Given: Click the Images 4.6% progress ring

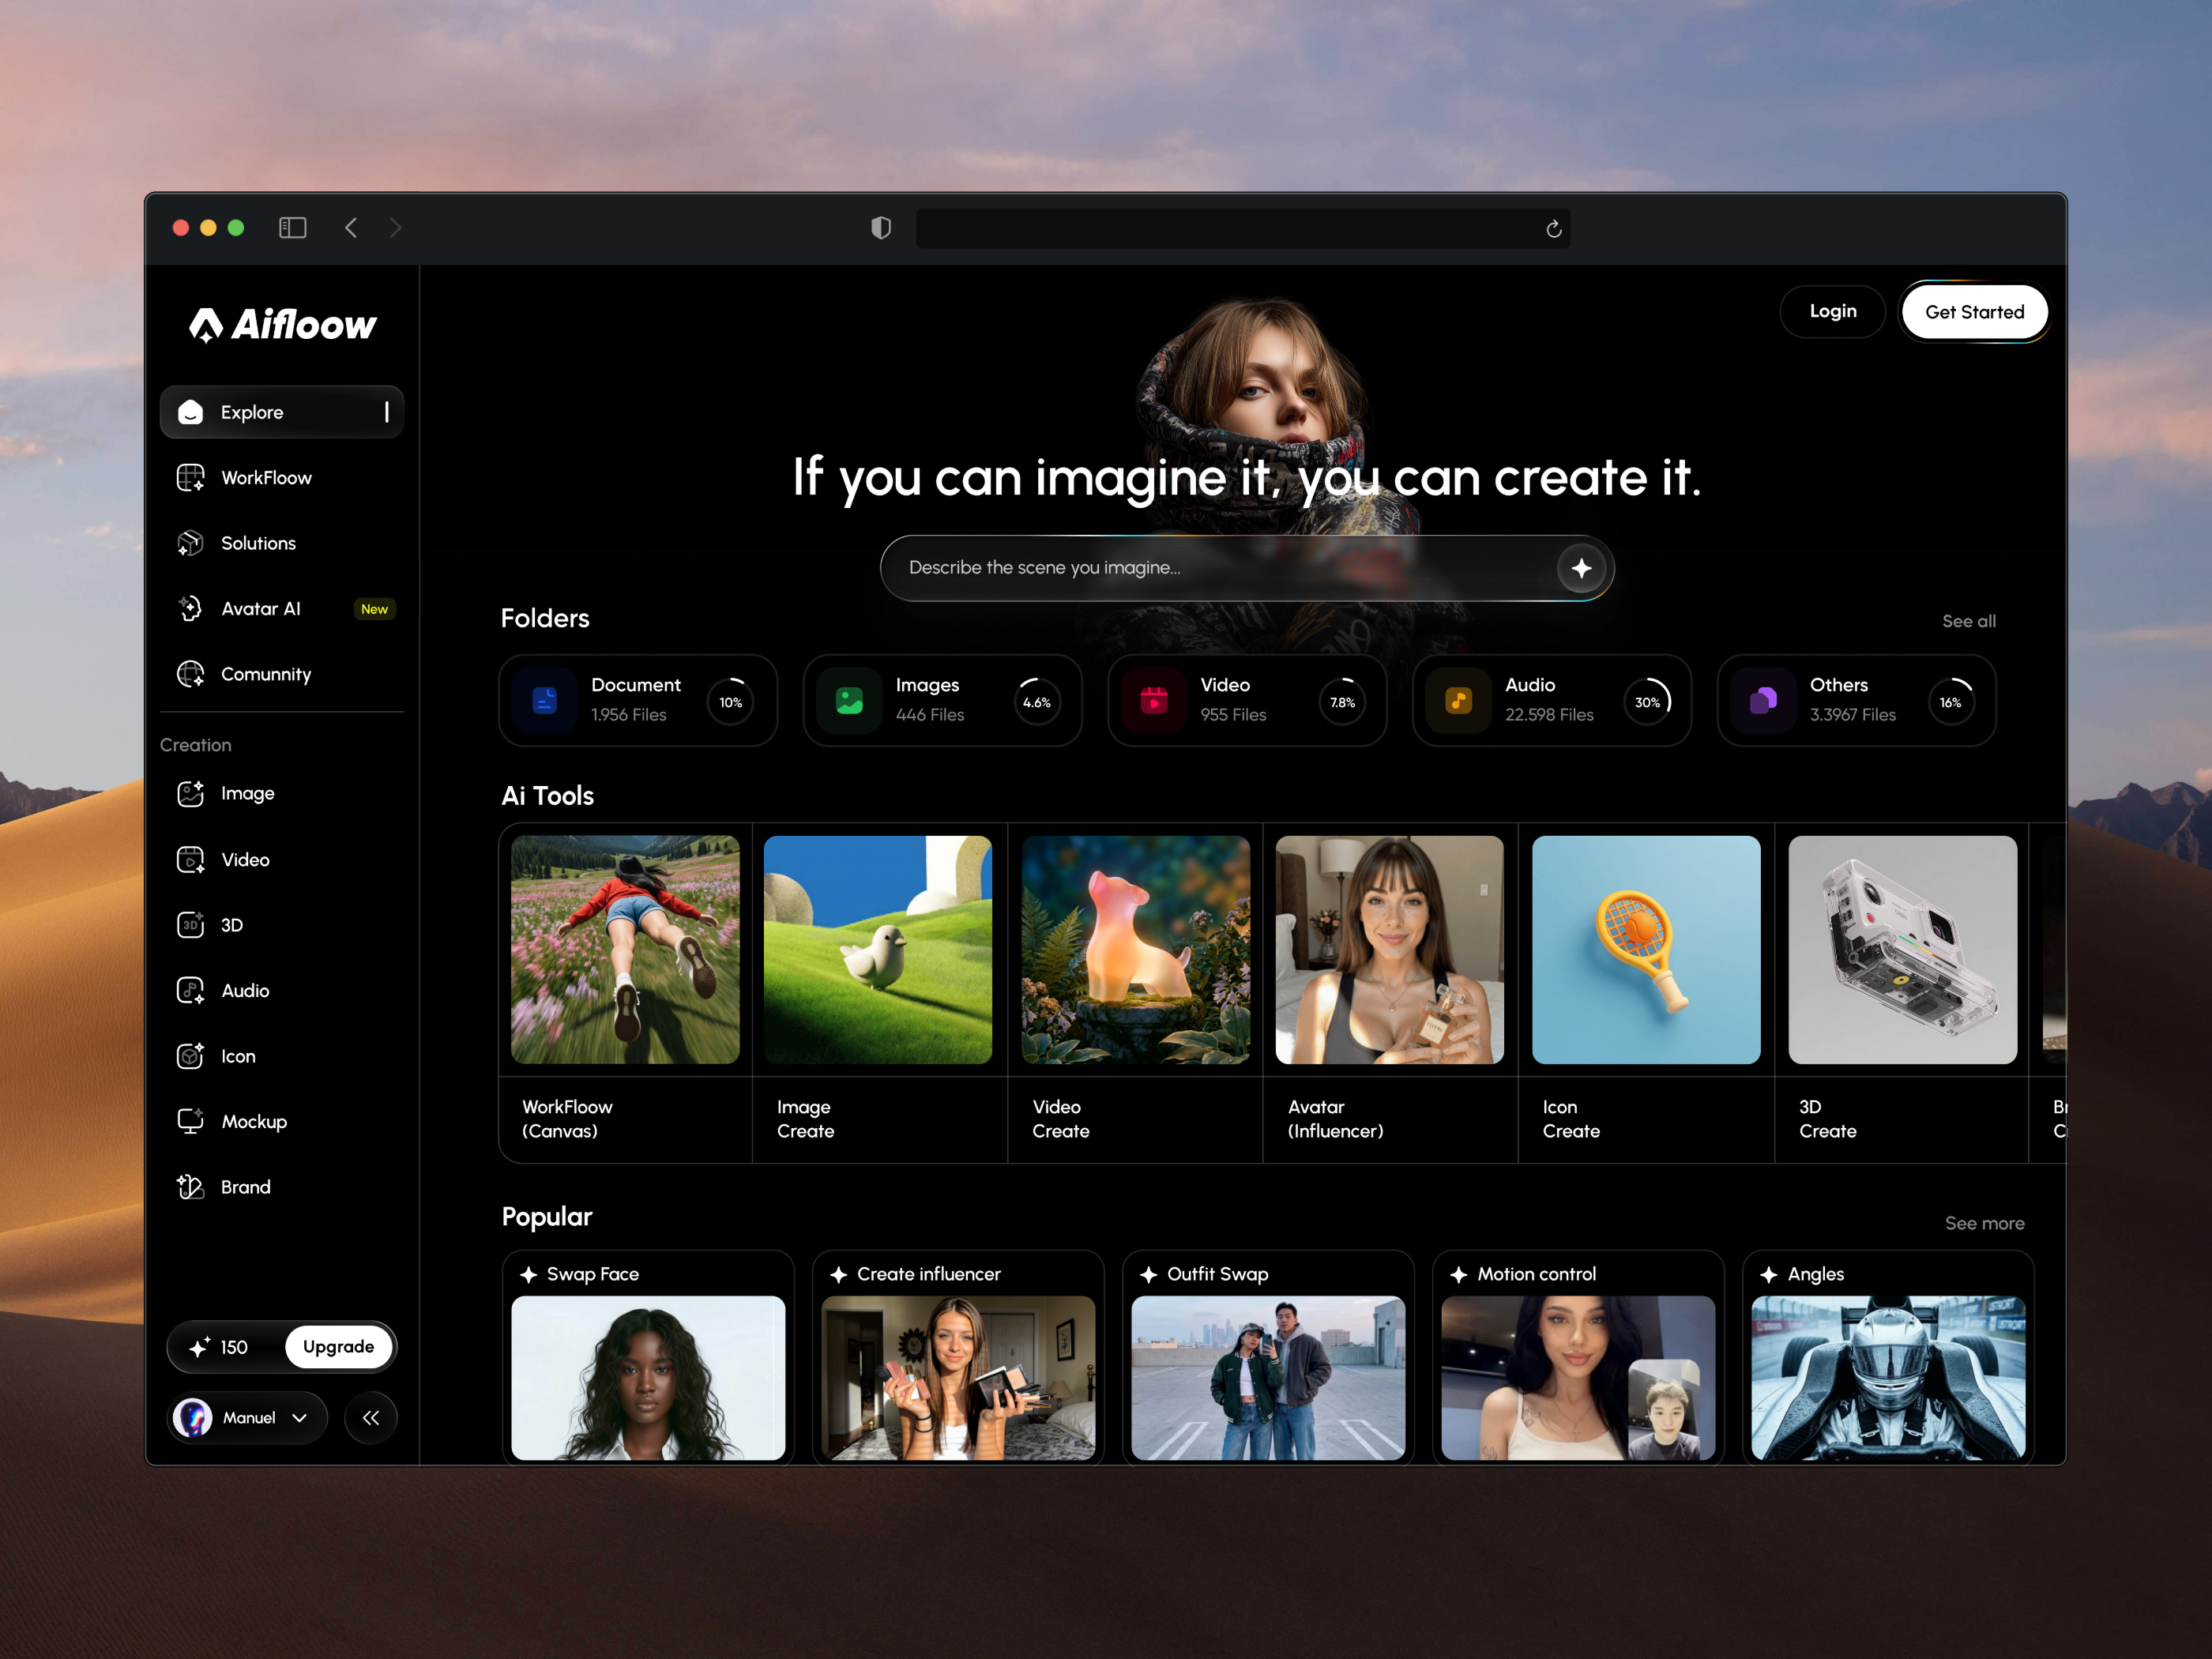Looking at the screenshot, I should click(1037, 702).
